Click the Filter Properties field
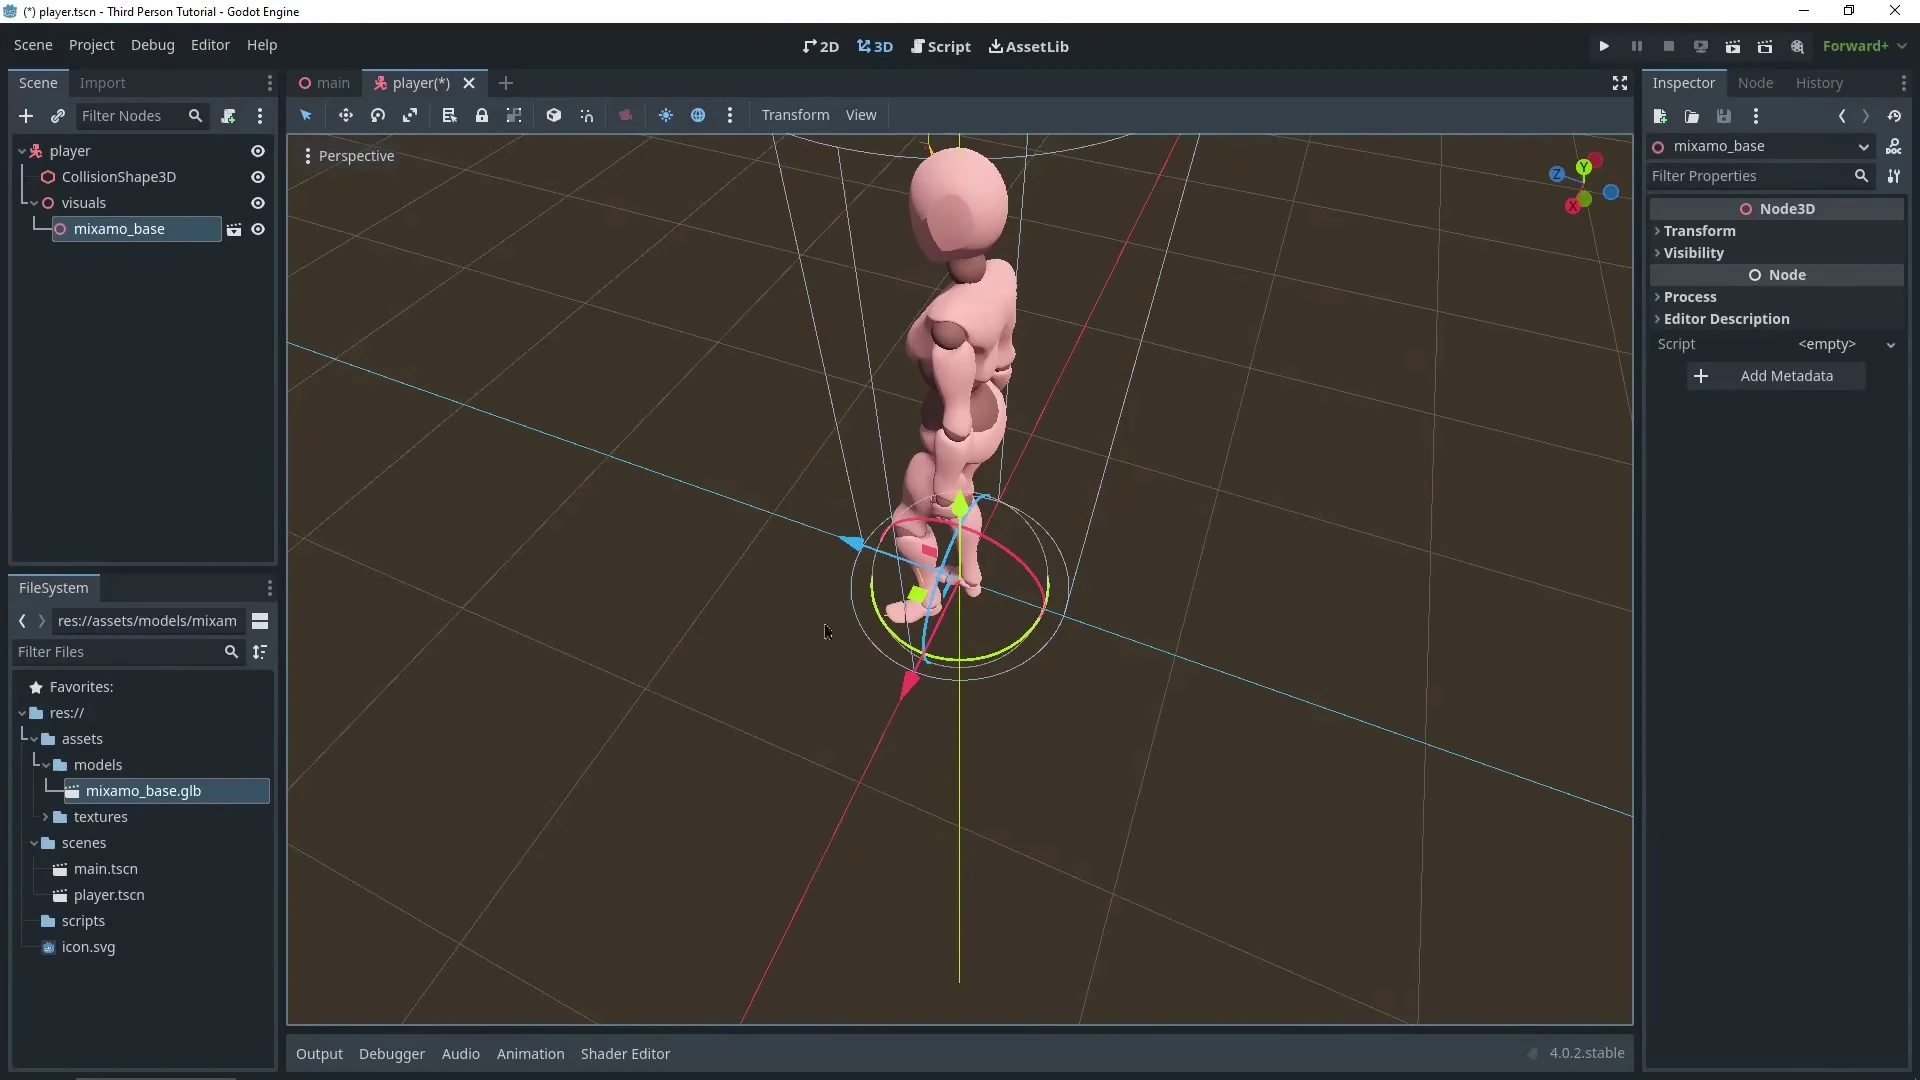Screen dimensions: 1920x1080 pos(1761,176)
